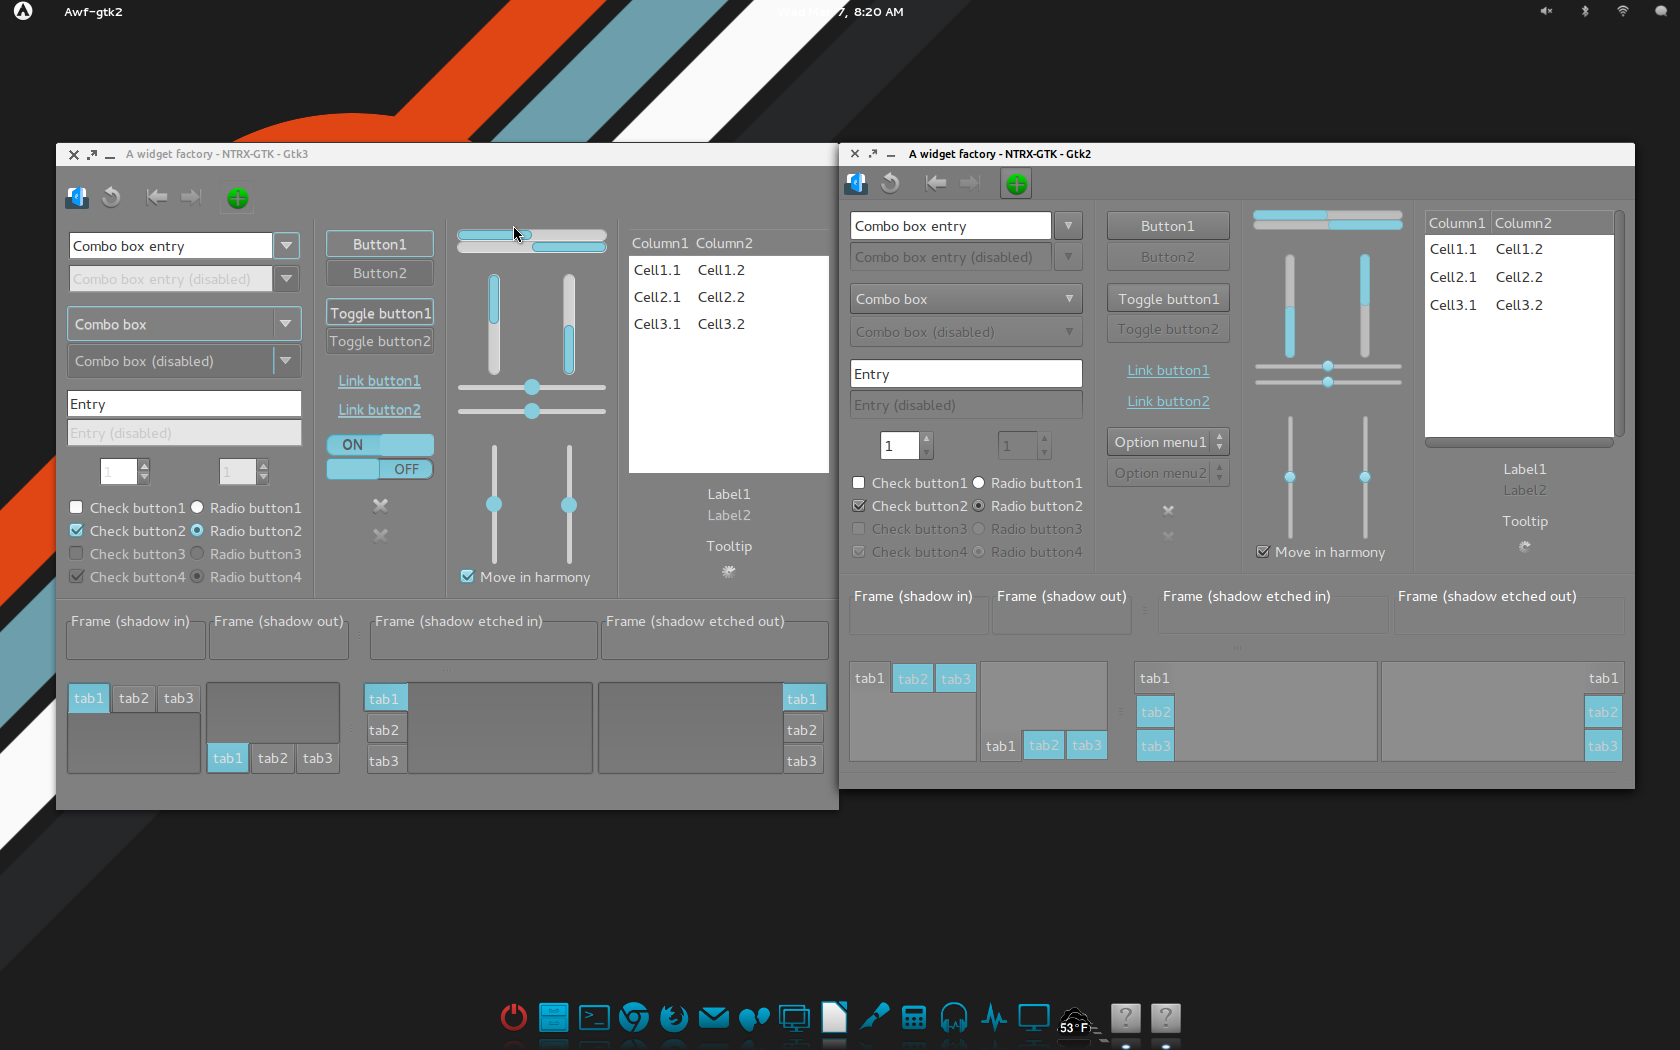Expand the Combo box entry dropdown in Gtk2
Screen dimensions: 1680x1050
1068,225
